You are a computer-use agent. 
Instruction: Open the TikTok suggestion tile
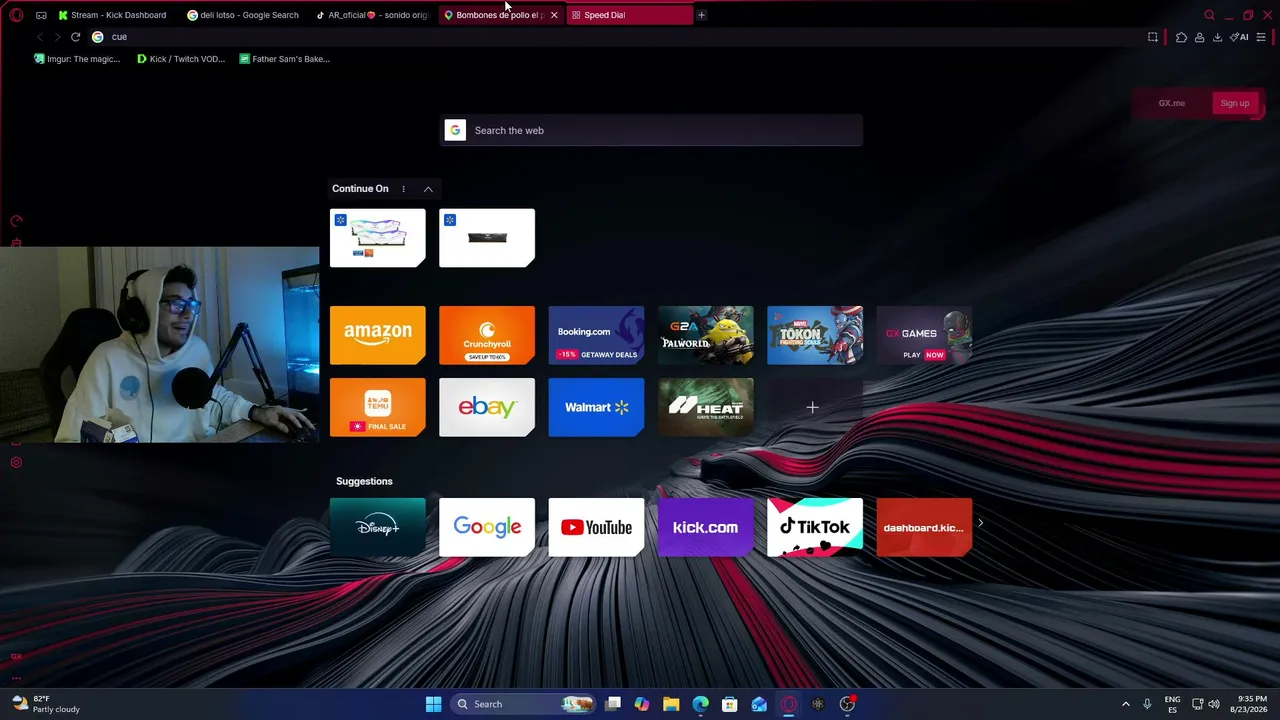[x=815, y=527]
